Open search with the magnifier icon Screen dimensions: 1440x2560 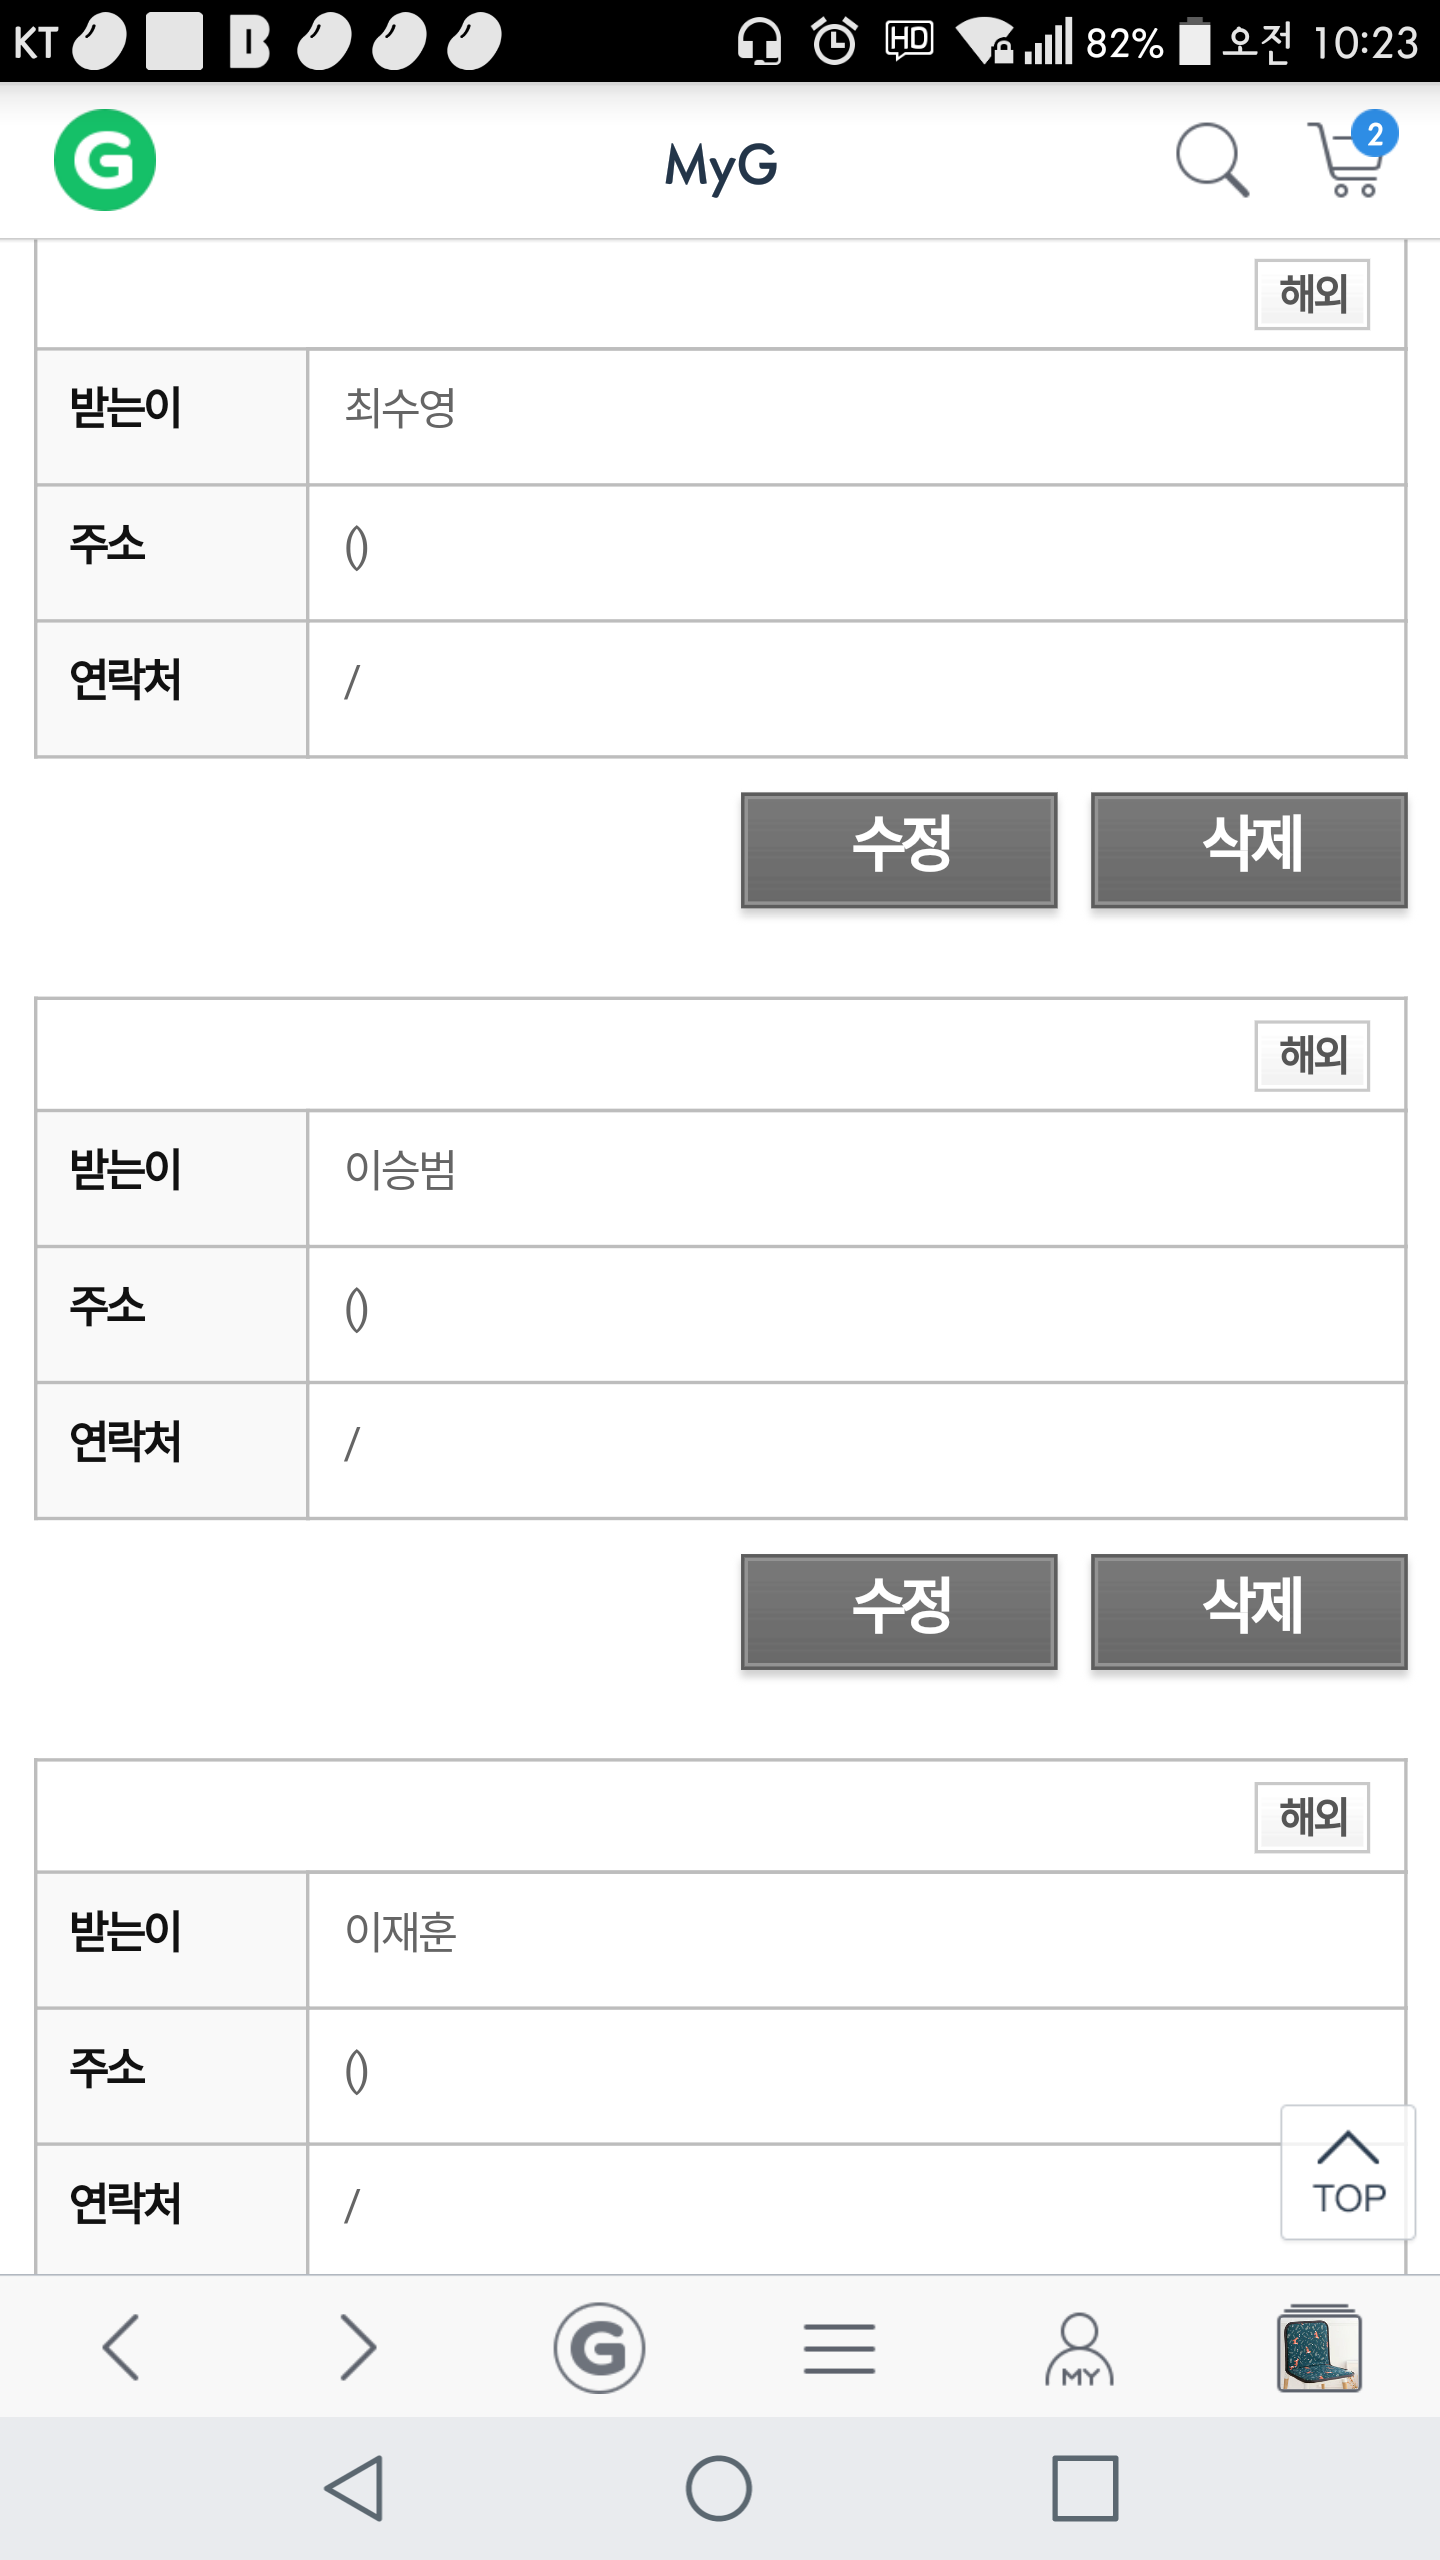[1211, 160]
